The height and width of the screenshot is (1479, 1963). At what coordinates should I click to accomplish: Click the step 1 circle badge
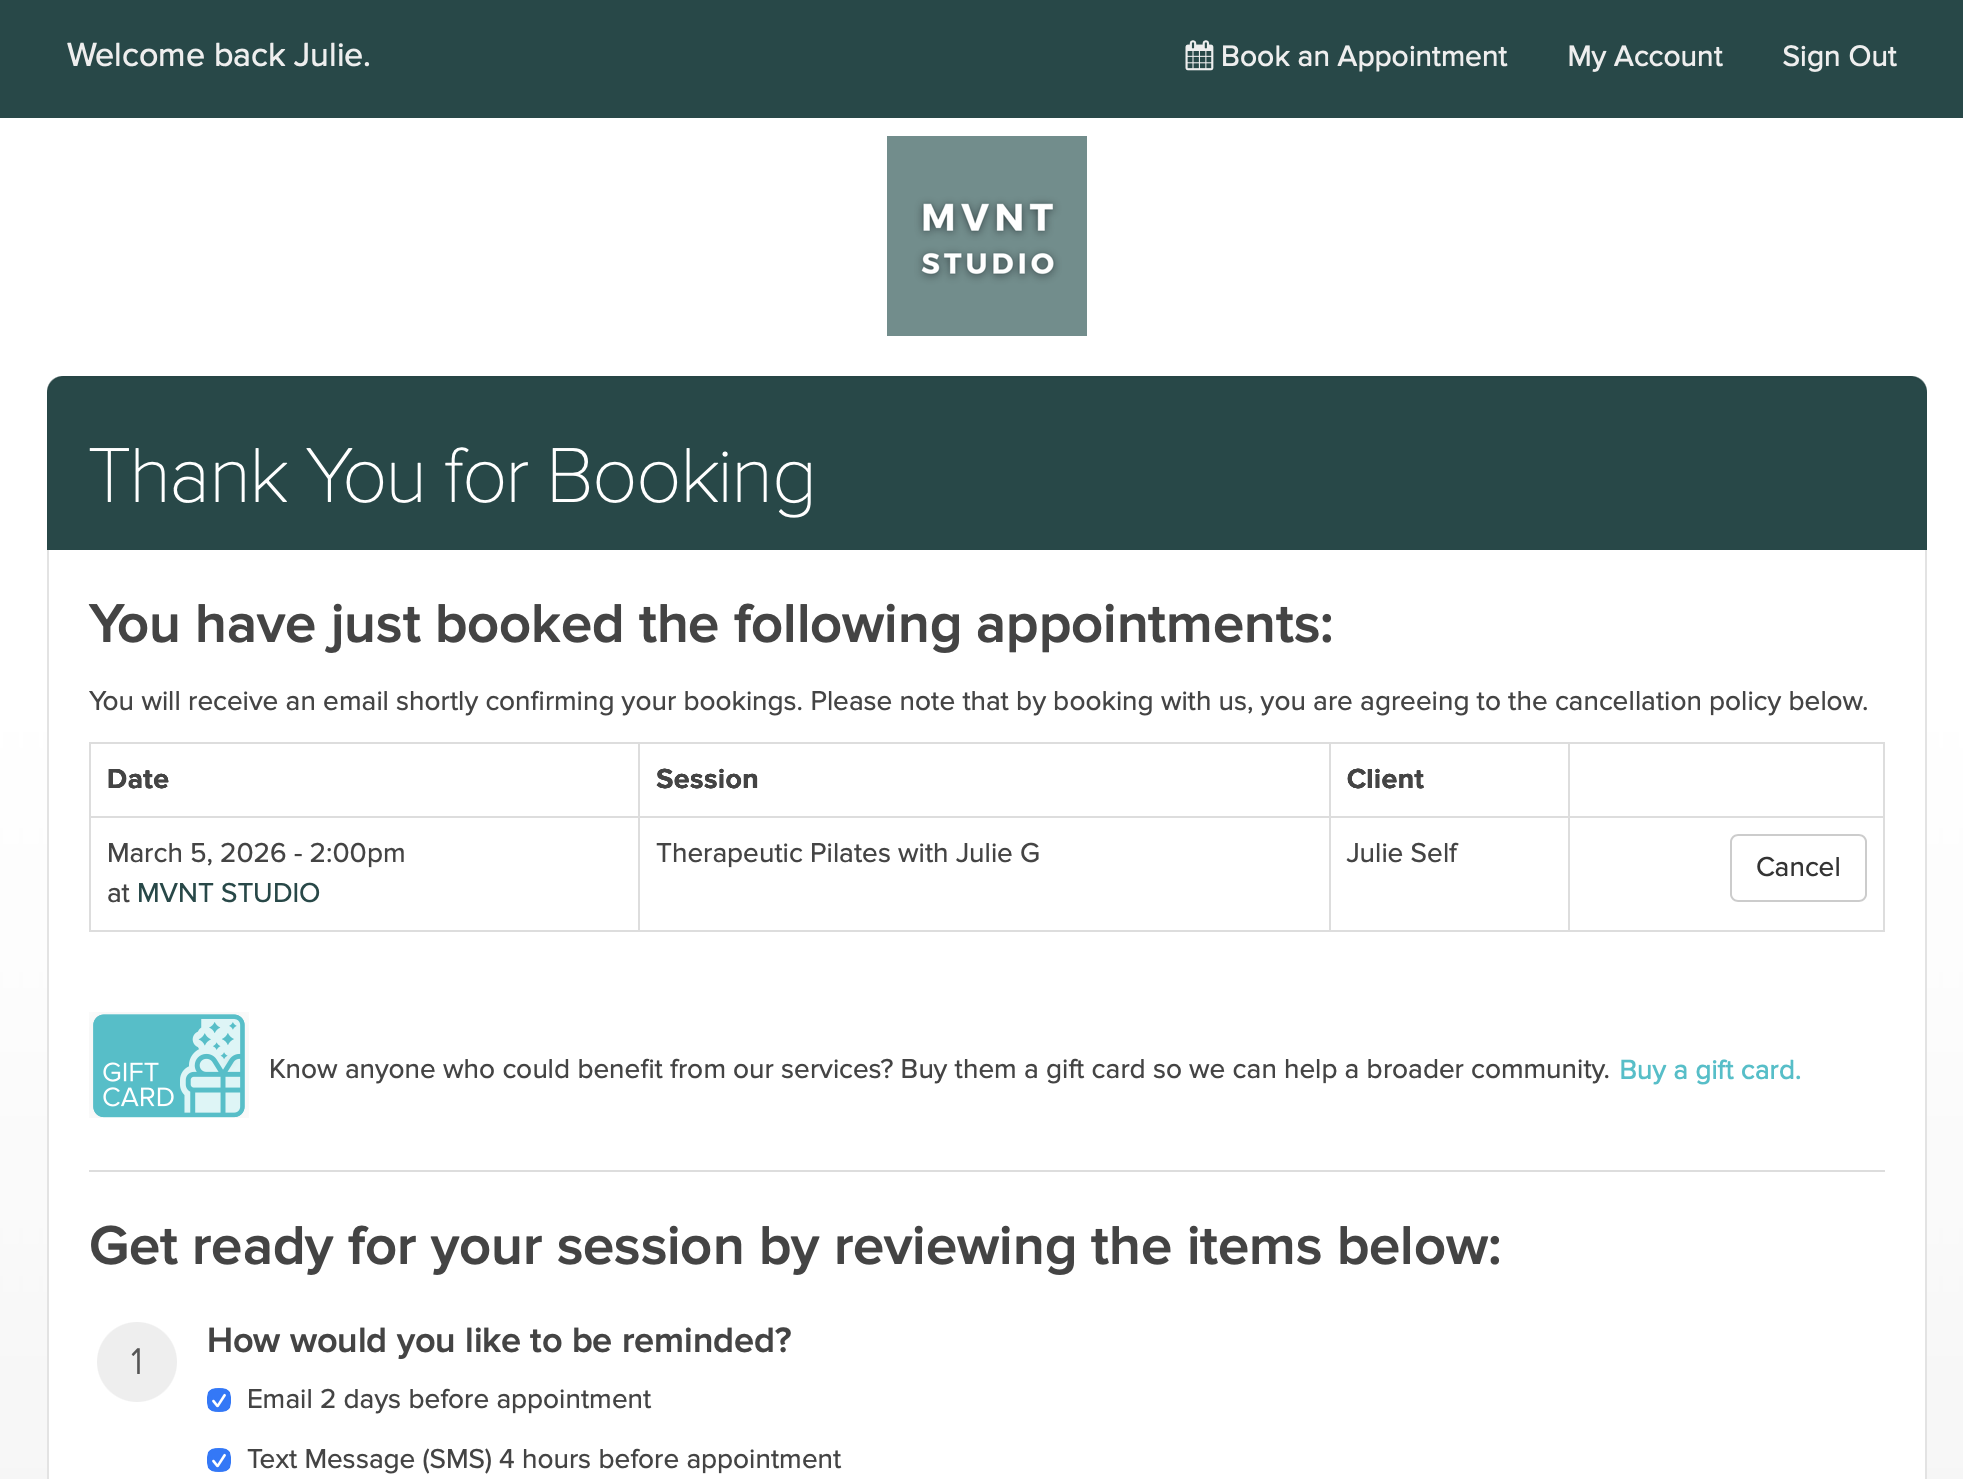pyautogui.click(x=137, y=1362)
